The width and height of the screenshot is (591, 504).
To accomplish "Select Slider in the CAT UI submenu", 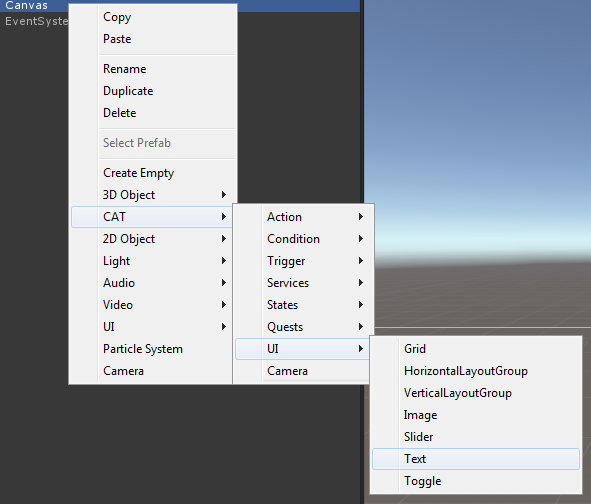I will [476, 437].
